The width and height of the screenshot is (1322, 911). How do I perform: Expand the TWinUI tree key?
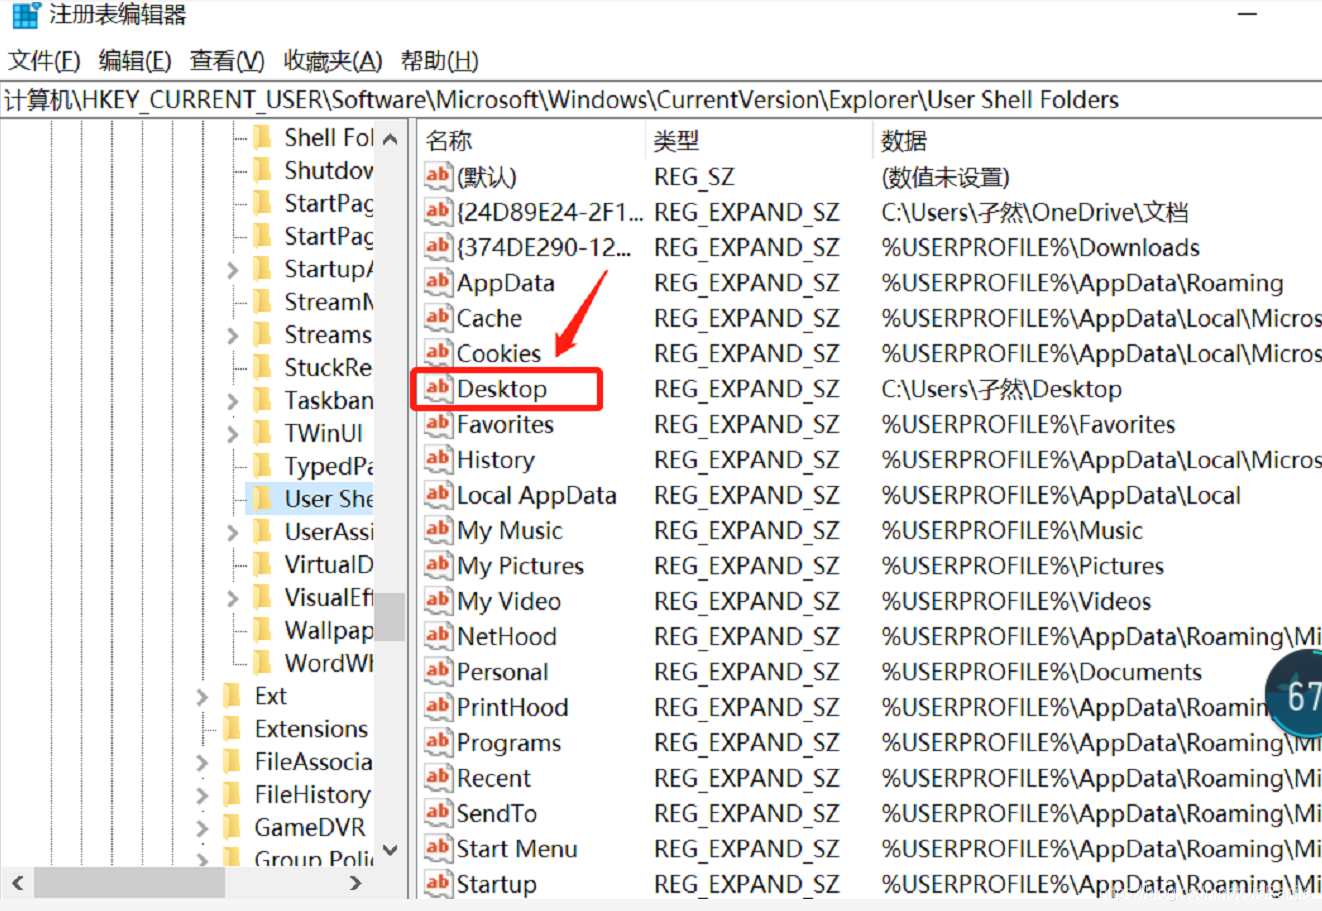[x=233, y=434]
